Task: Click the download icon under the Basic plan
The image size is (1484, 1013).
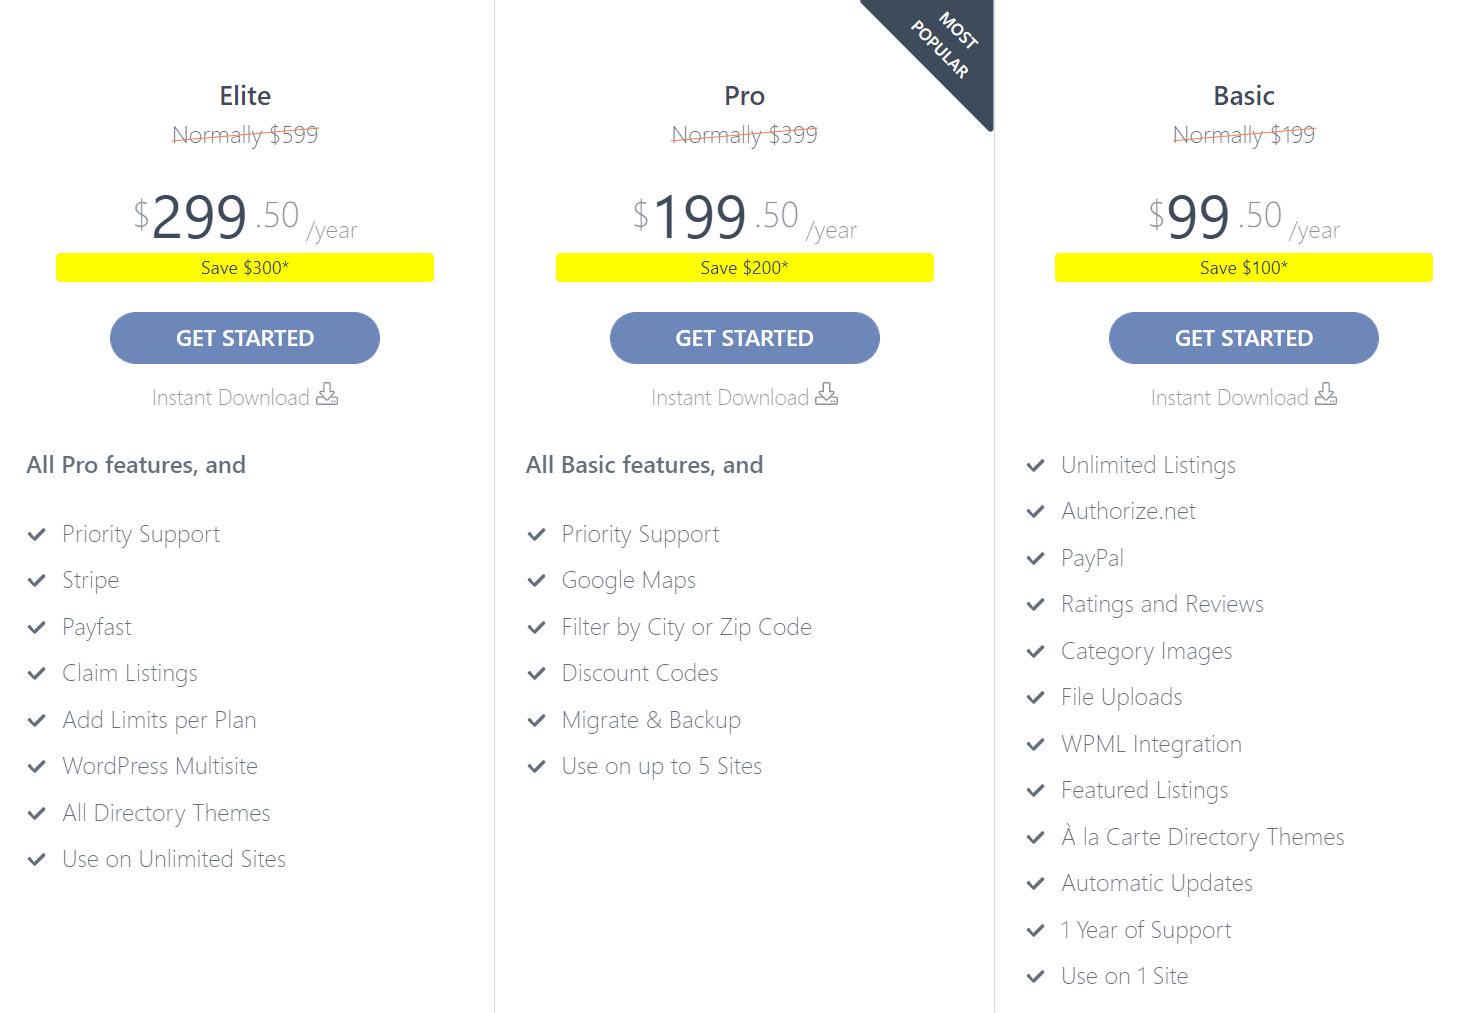Action: click(1326, 394)
